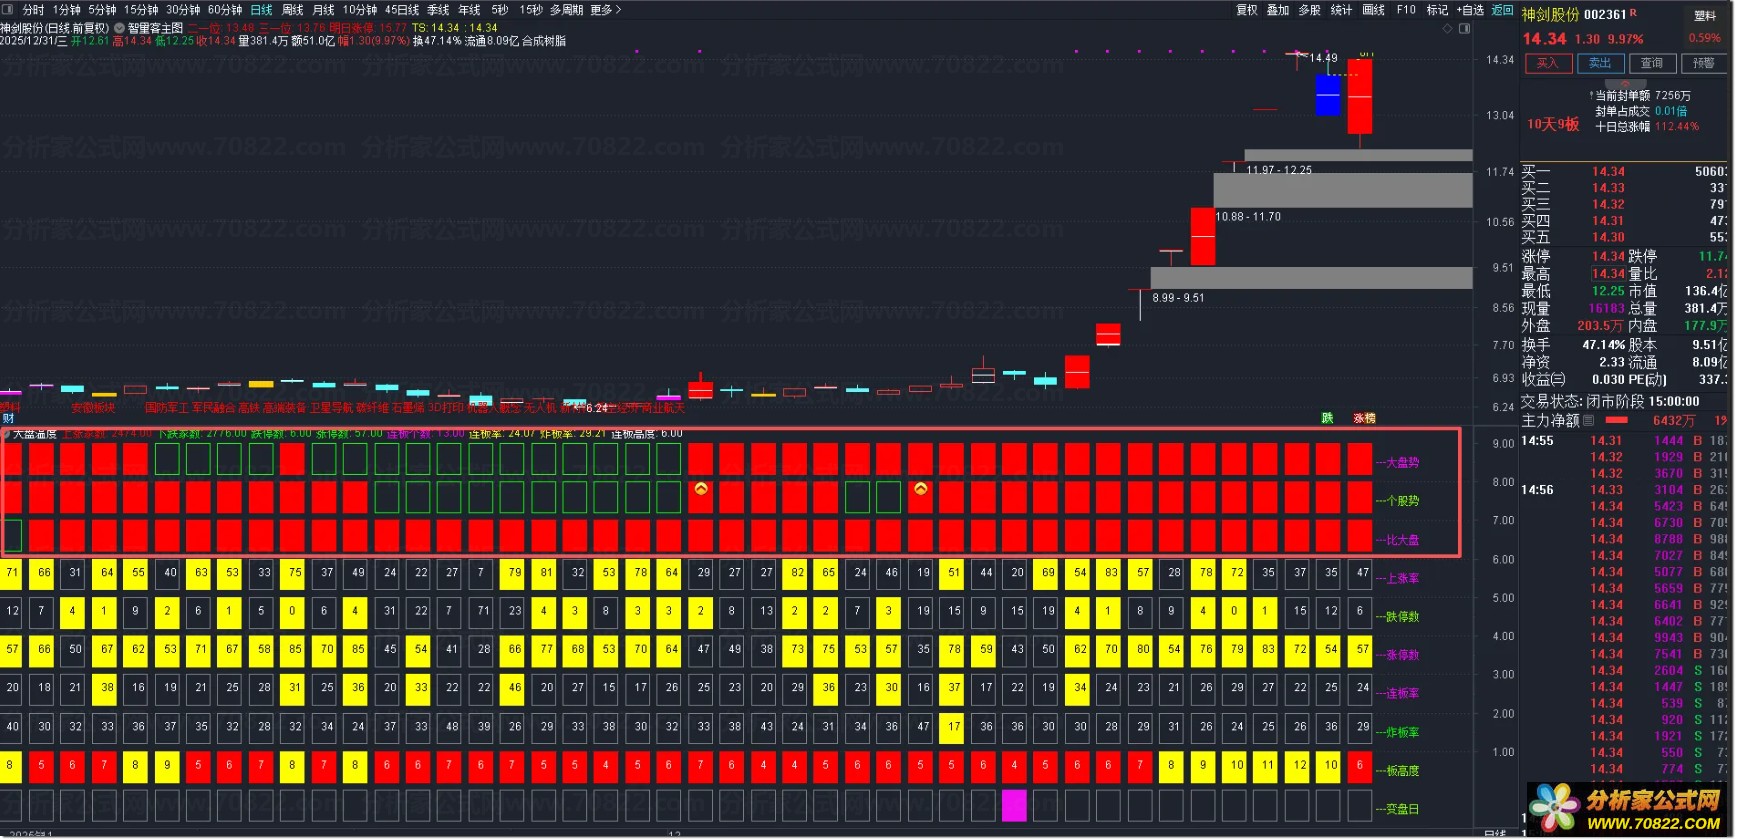Switch to the 5分钟 period

102,9
